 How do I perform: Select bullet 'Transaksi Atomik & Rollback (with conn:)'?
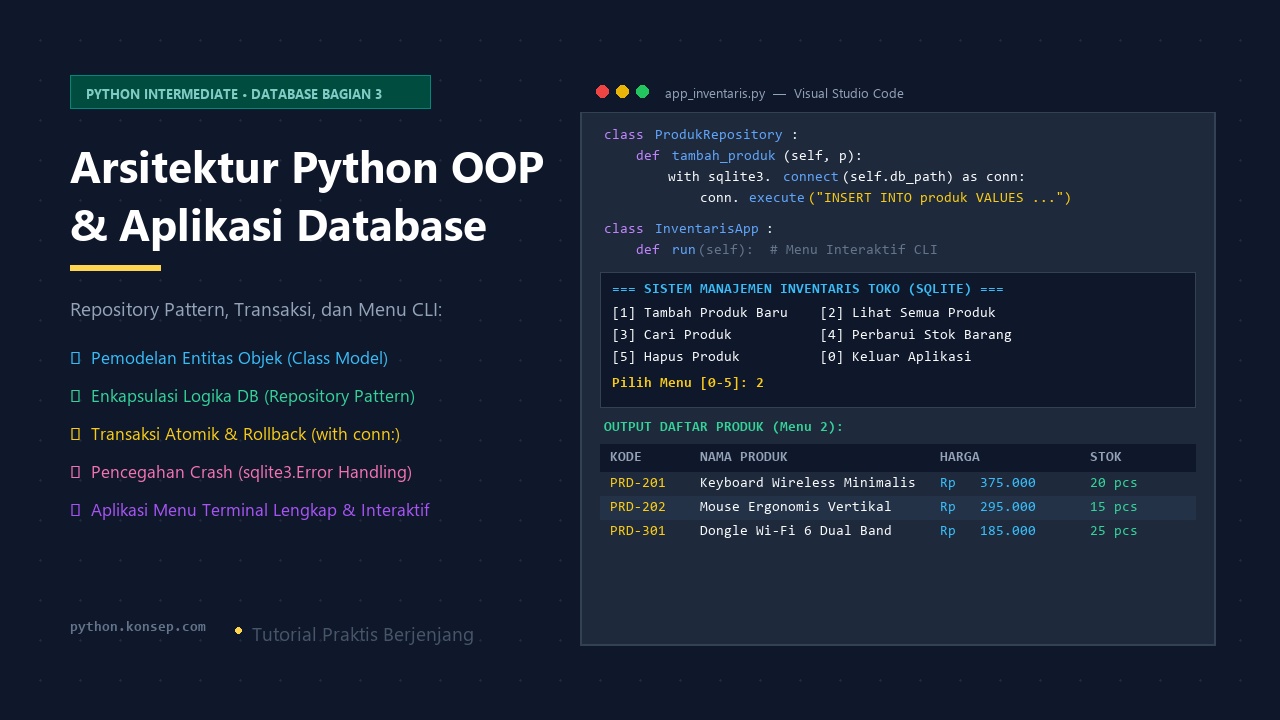(x=245, y=434)
